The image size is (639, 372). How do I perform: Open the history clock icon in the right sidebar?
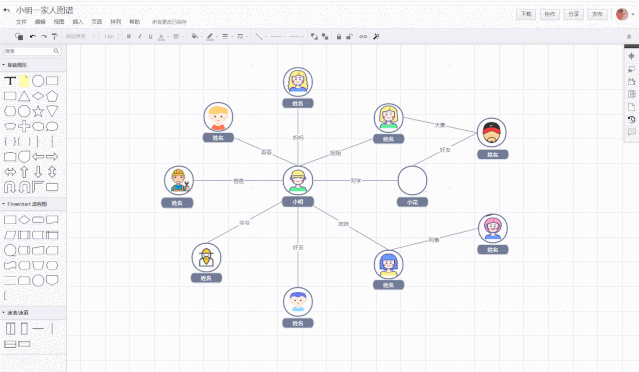point(631,119)
